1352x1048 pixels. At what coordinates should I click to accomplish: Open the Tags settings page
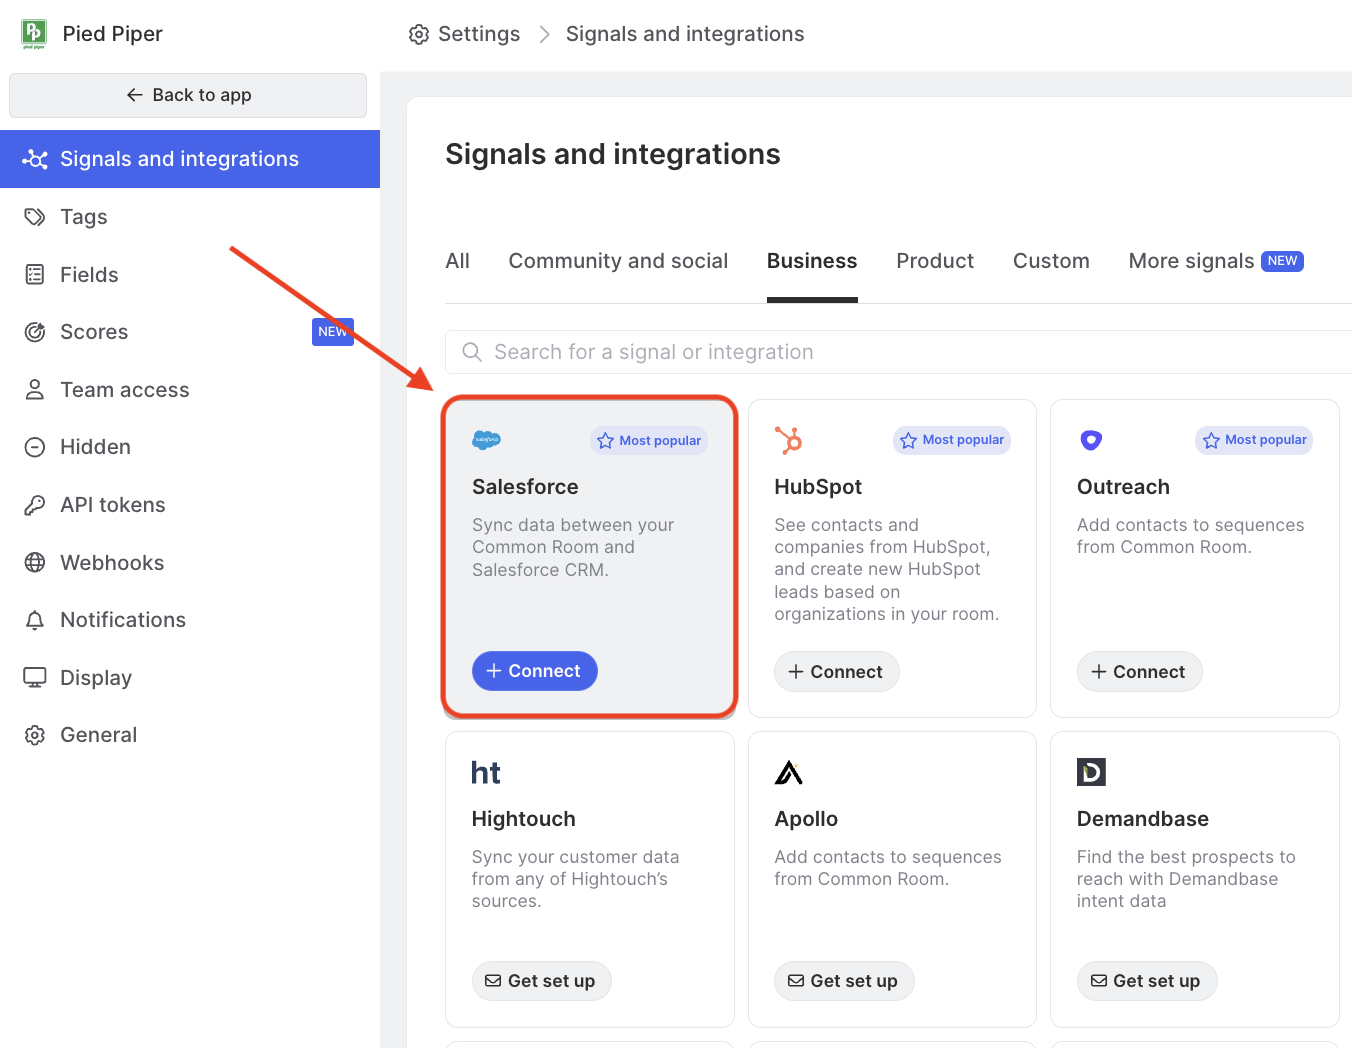pos(190,217)
